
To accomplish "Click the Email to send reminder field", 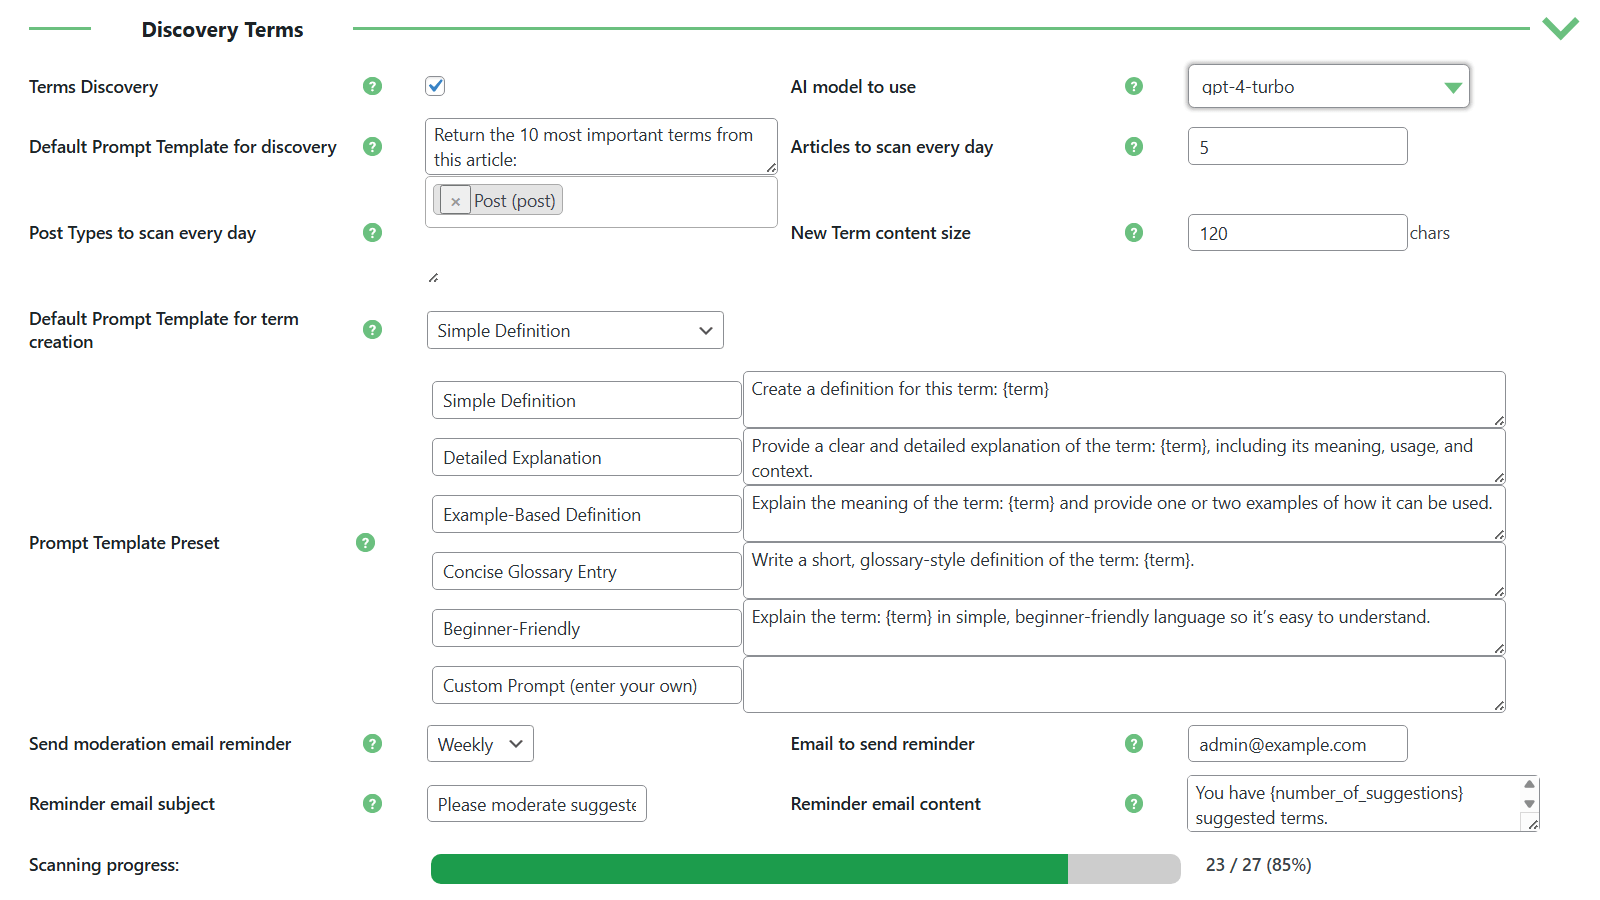I will click(x=1297, y=744).
